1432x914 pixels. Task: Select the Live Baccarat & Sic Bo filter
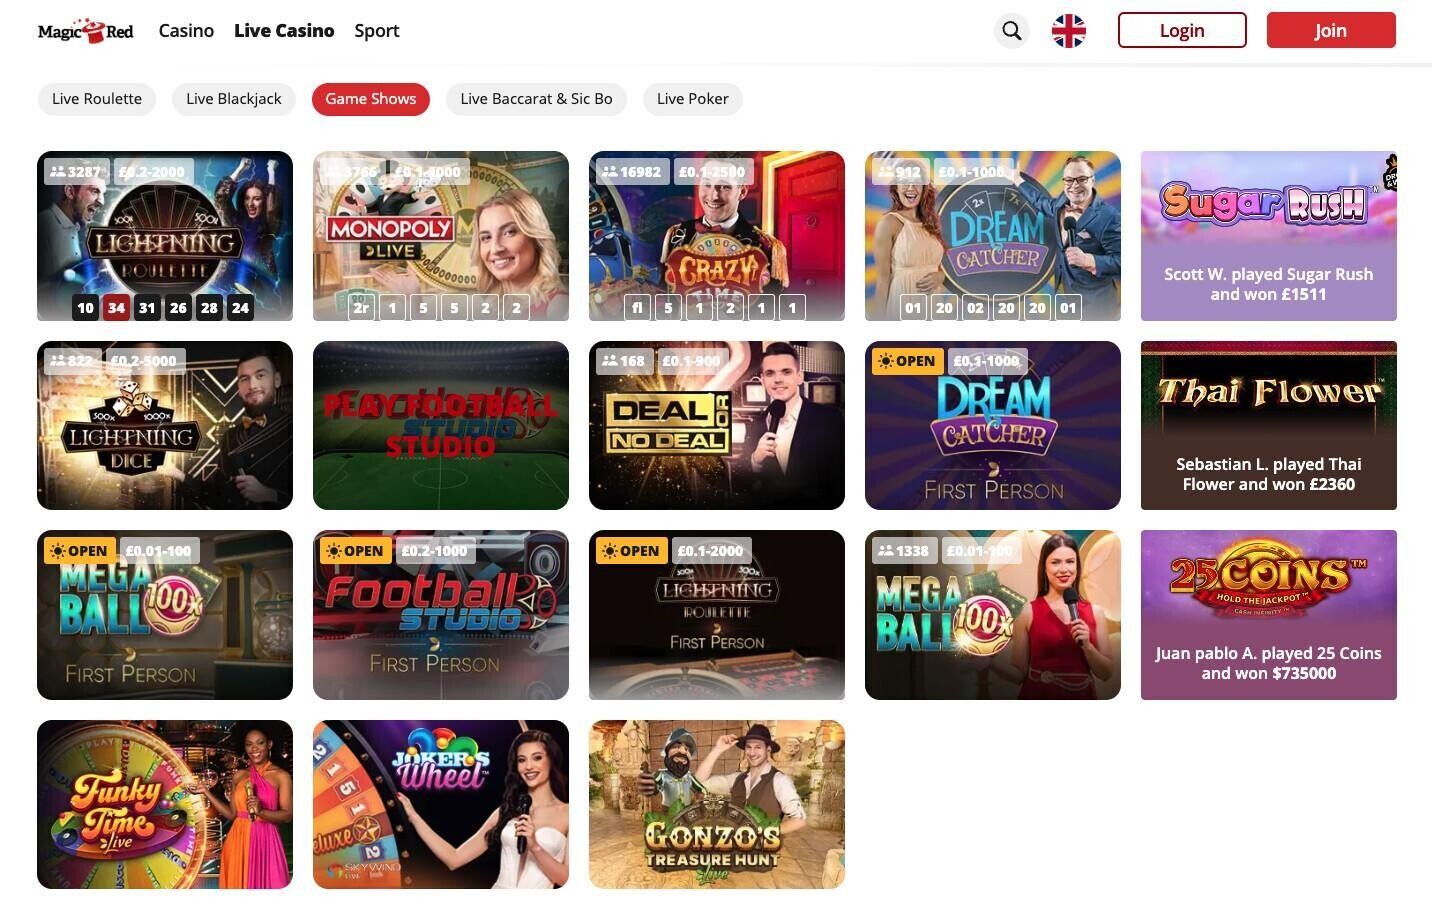coord(536,99)
